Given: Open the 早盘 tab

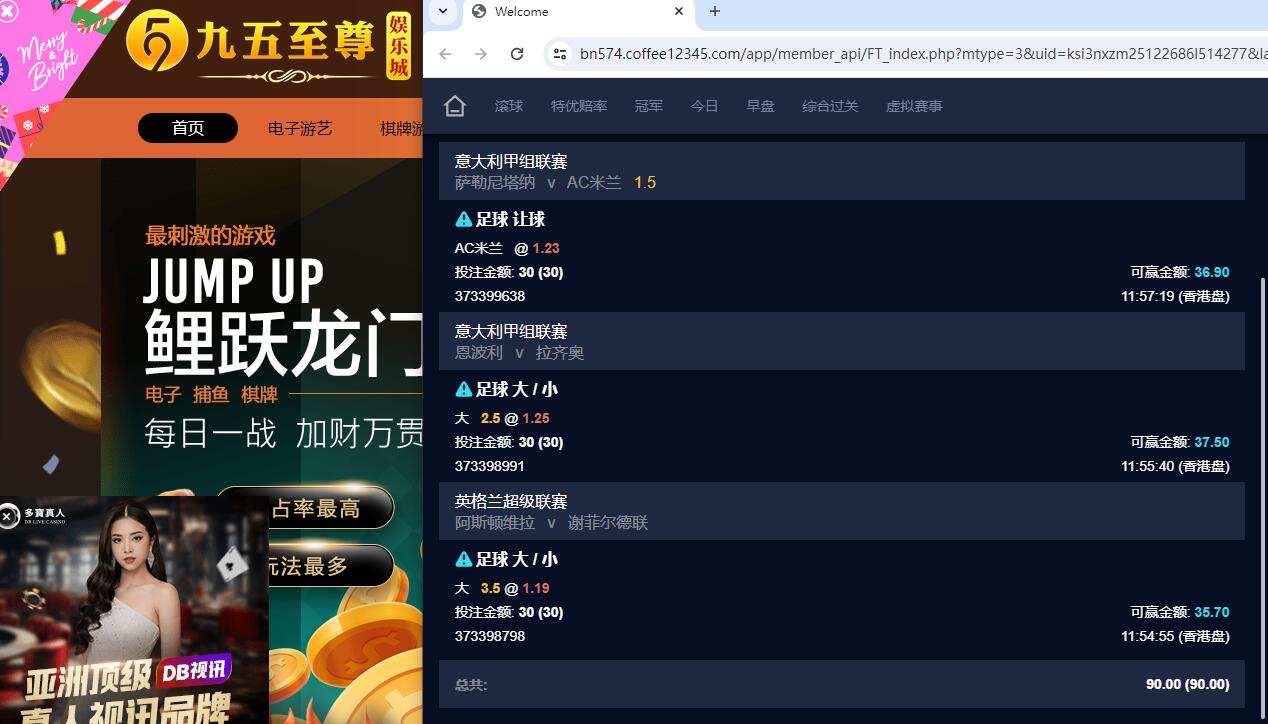Looking at the screenshot, I should point(761,106).
